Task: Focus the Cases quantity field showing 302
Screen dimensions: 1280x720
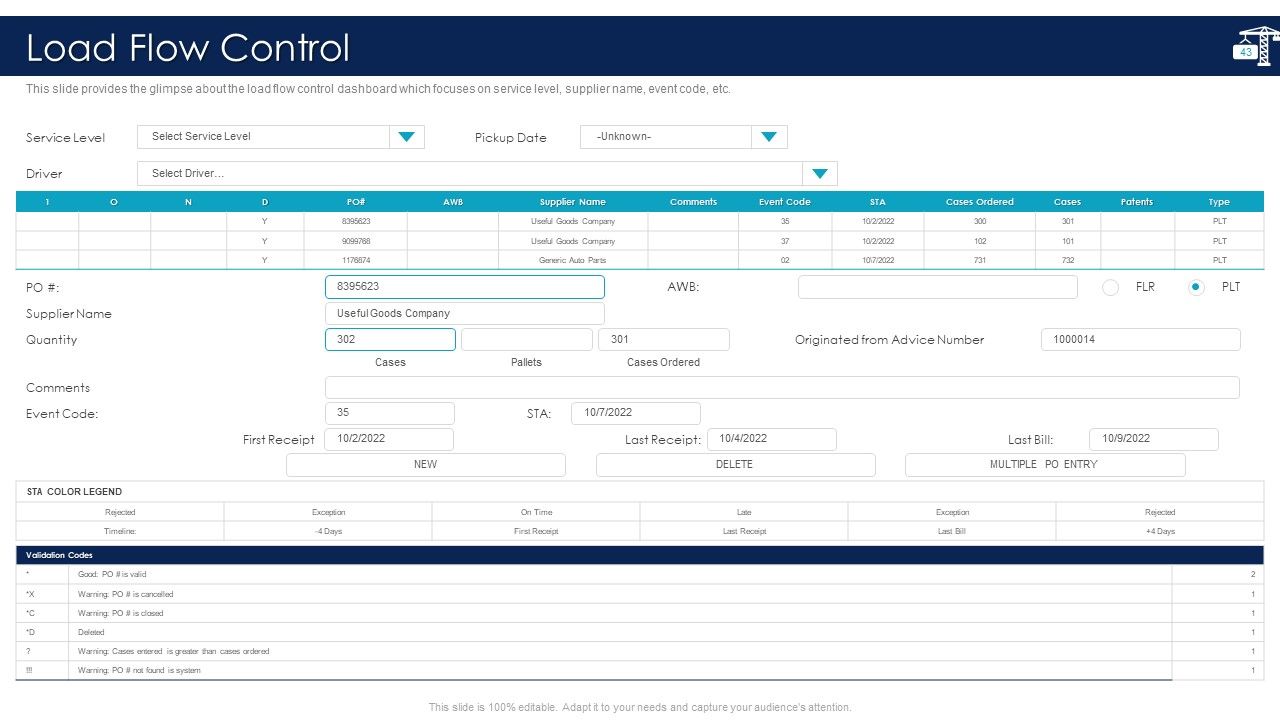Action: 391,340
